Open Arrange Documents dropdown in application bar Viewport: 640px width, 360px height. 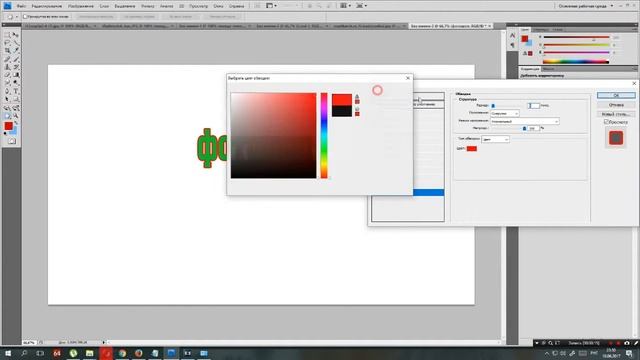(346, 6)
